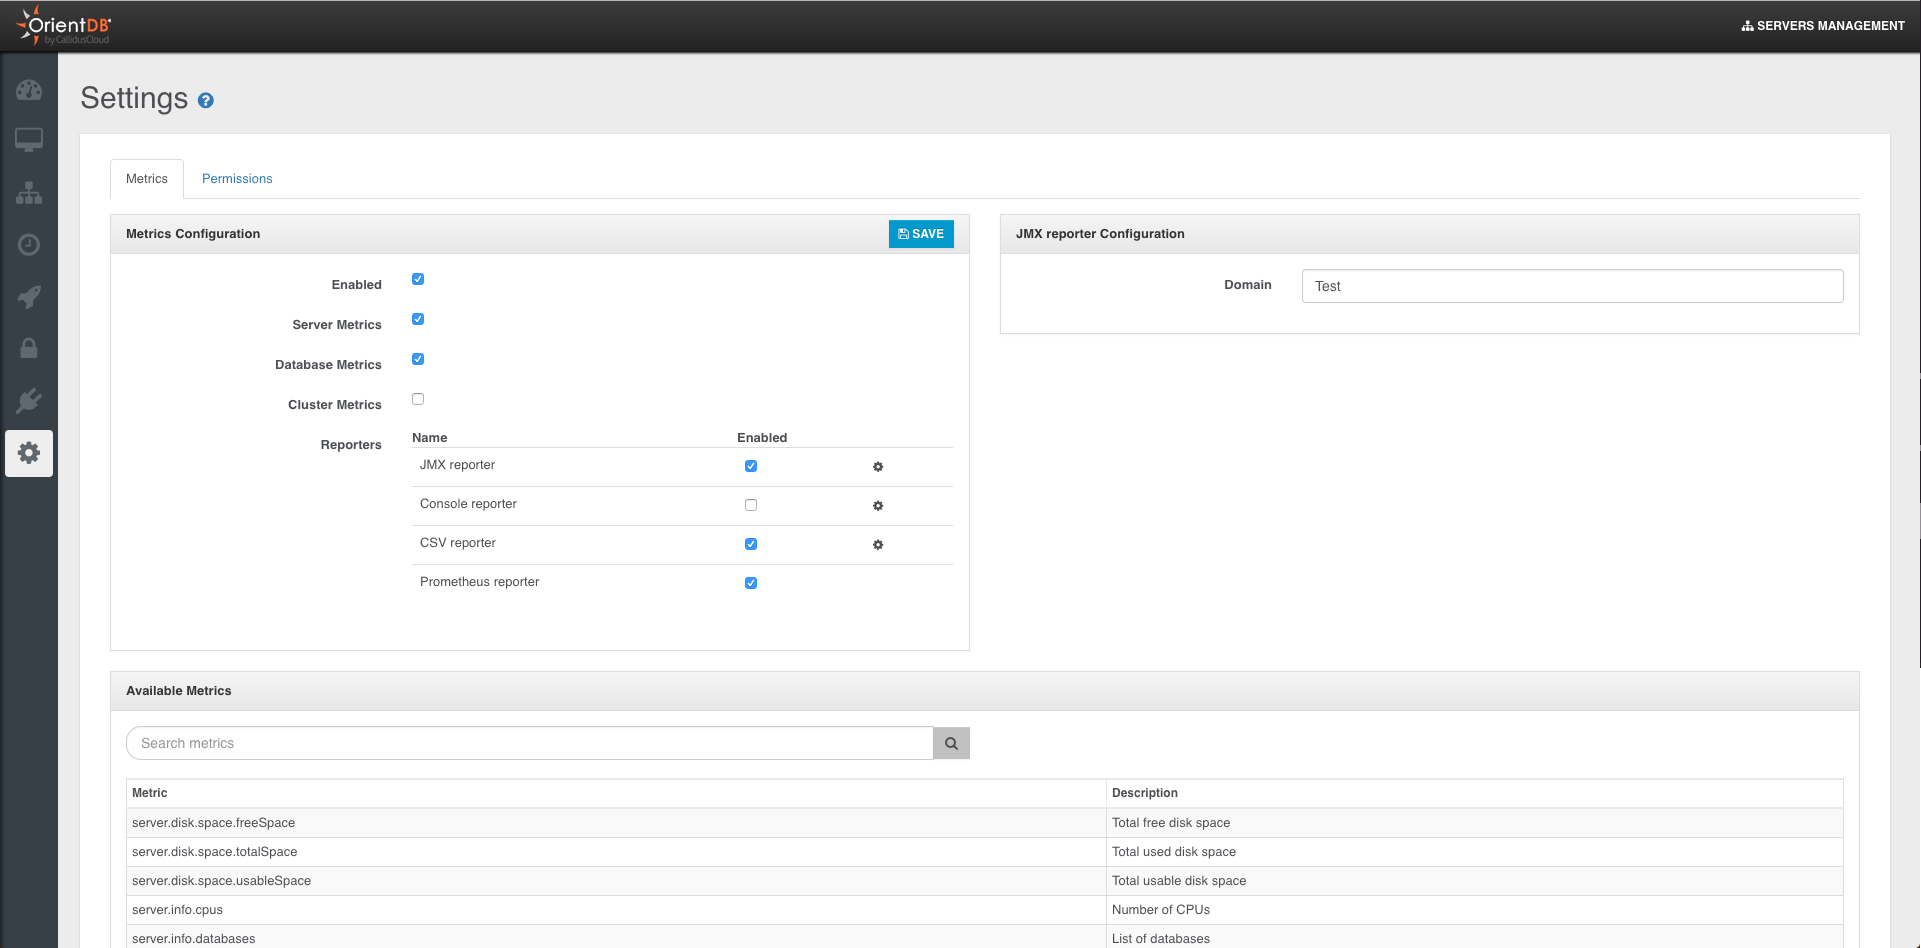The width and height of the screenshot is (1921, 948).
Task: Click the plug icon in sidebar
Action: (29, 401)
